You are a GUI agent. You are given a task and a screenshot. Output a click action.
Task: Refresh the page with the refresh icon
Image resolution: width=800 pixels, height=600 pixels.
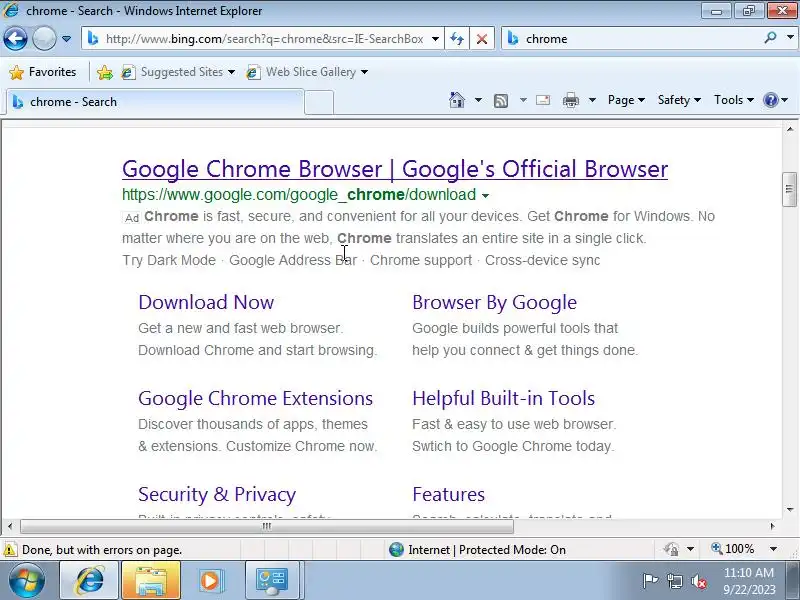[457, 39]
